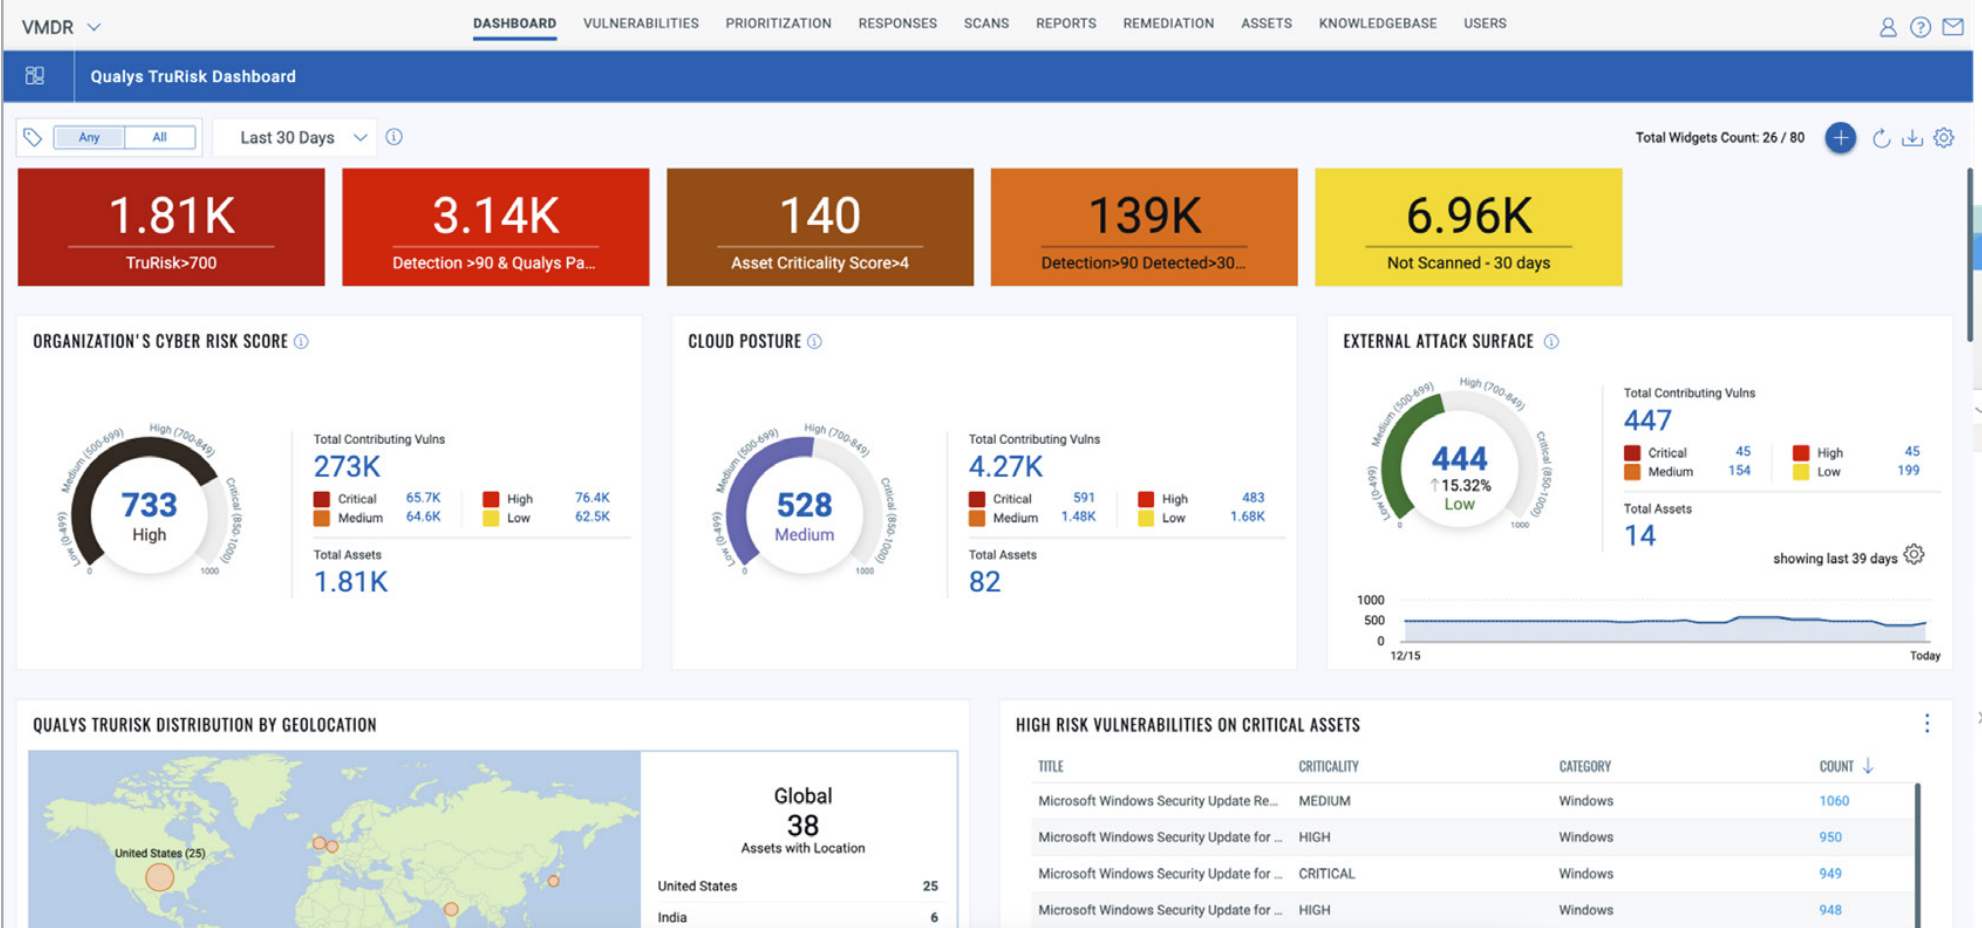The image size is (1982, 928).
Task: Open the Remediation tab
Action: 1168,23
